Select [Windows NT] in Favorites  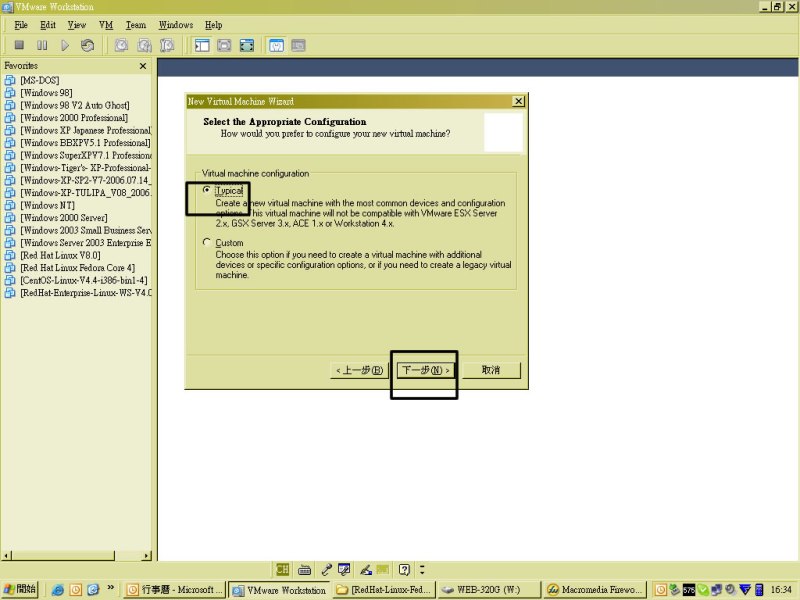coord(47,205)
